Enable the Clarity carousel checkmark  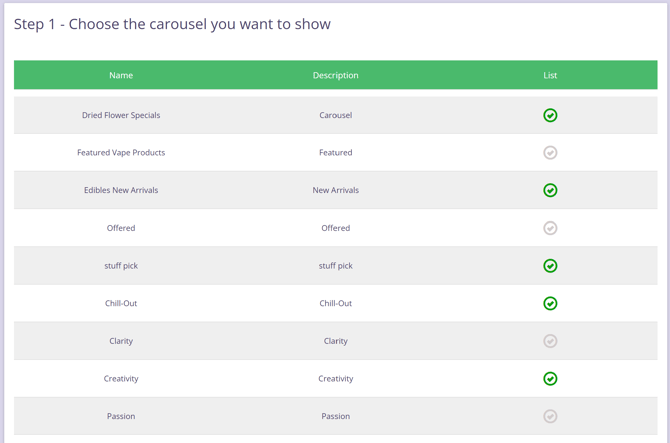pyautogui.click(x=550, y=341)
